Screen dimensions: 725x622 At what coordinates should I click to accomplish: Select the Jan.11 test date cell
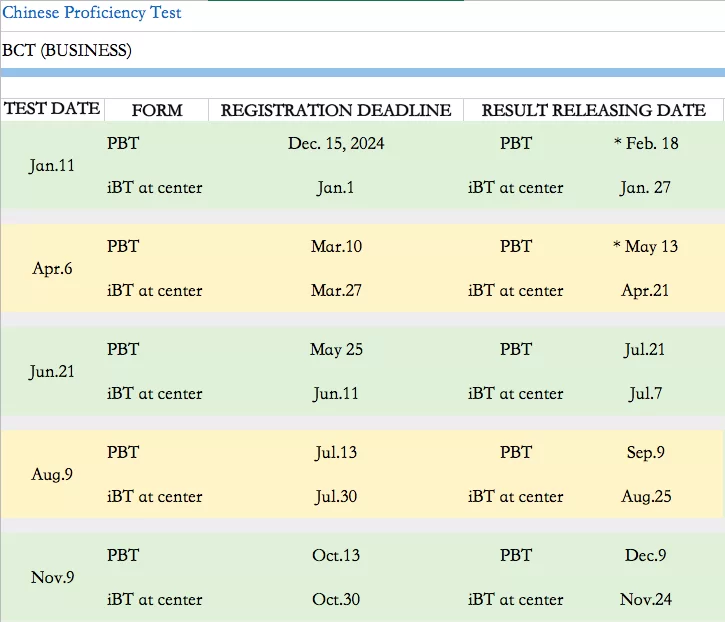[x=52, y=165]
